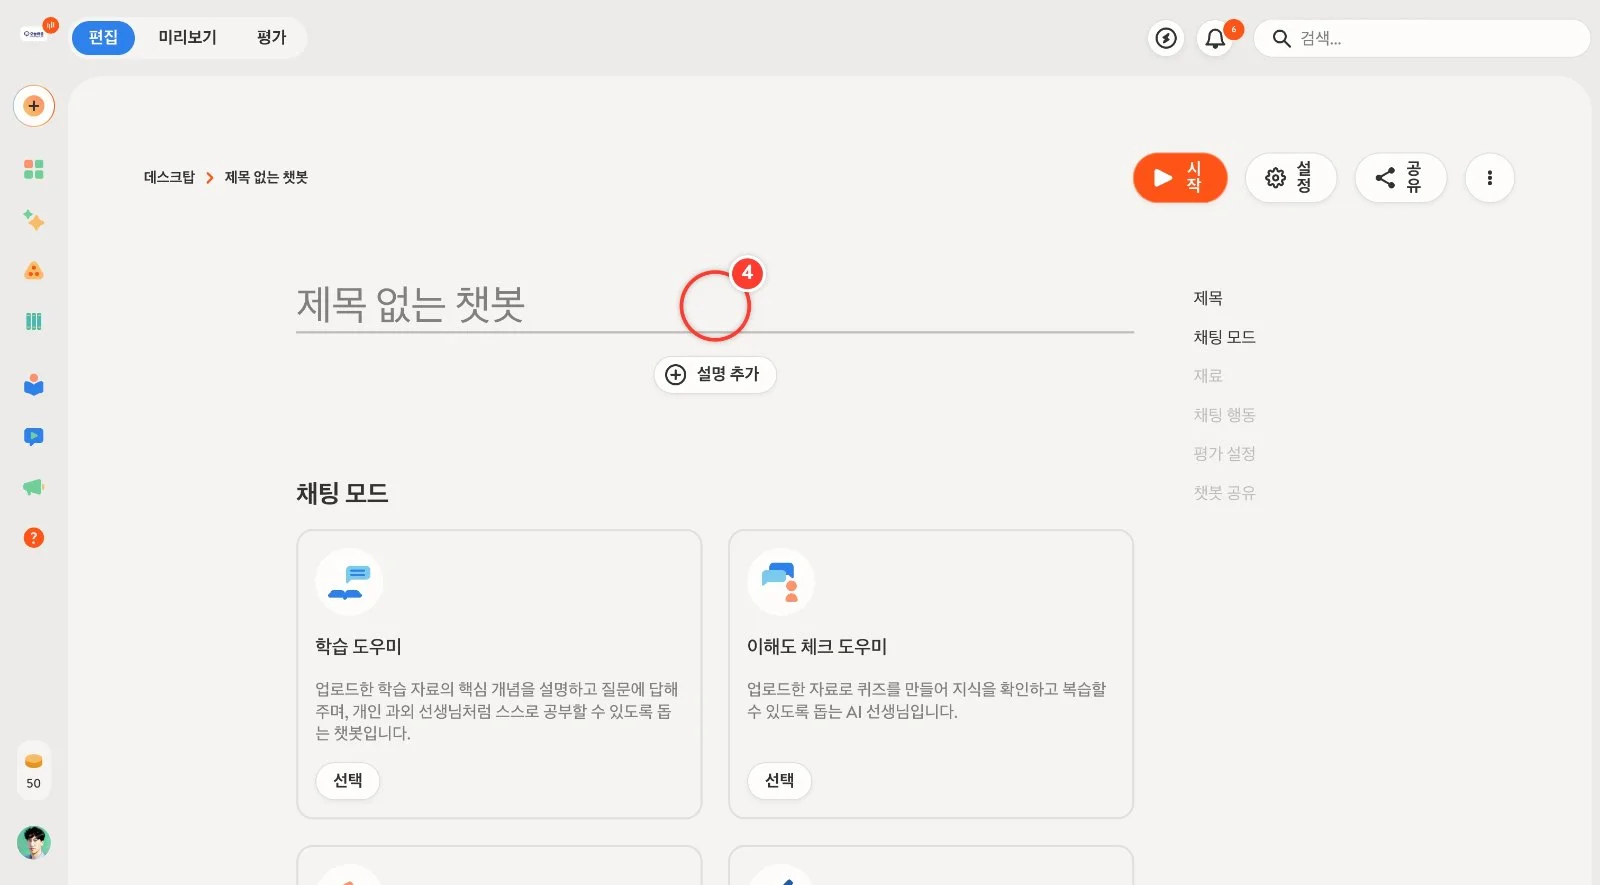Jump to 제목 in the outline navigation
1600x885 pixels.
click(x=1208, y=298)
